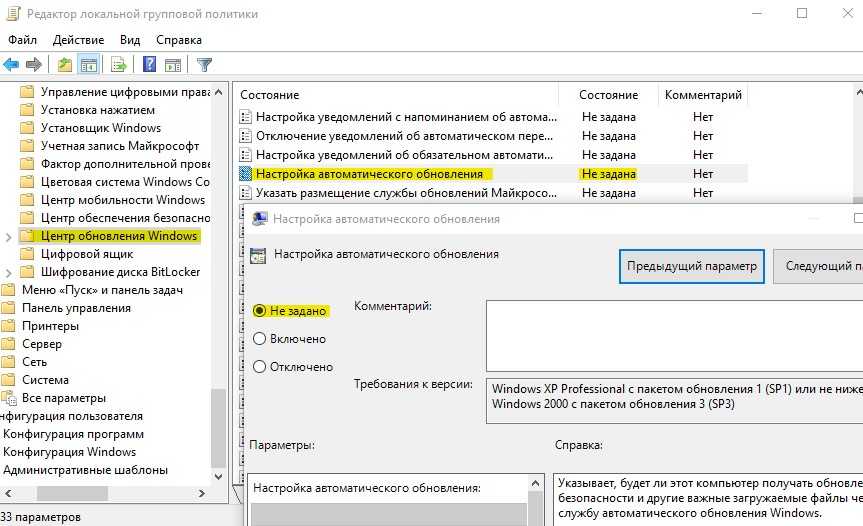Click the Up one level folder icon
Screen dimensions: 863x526
click(64, 65)
